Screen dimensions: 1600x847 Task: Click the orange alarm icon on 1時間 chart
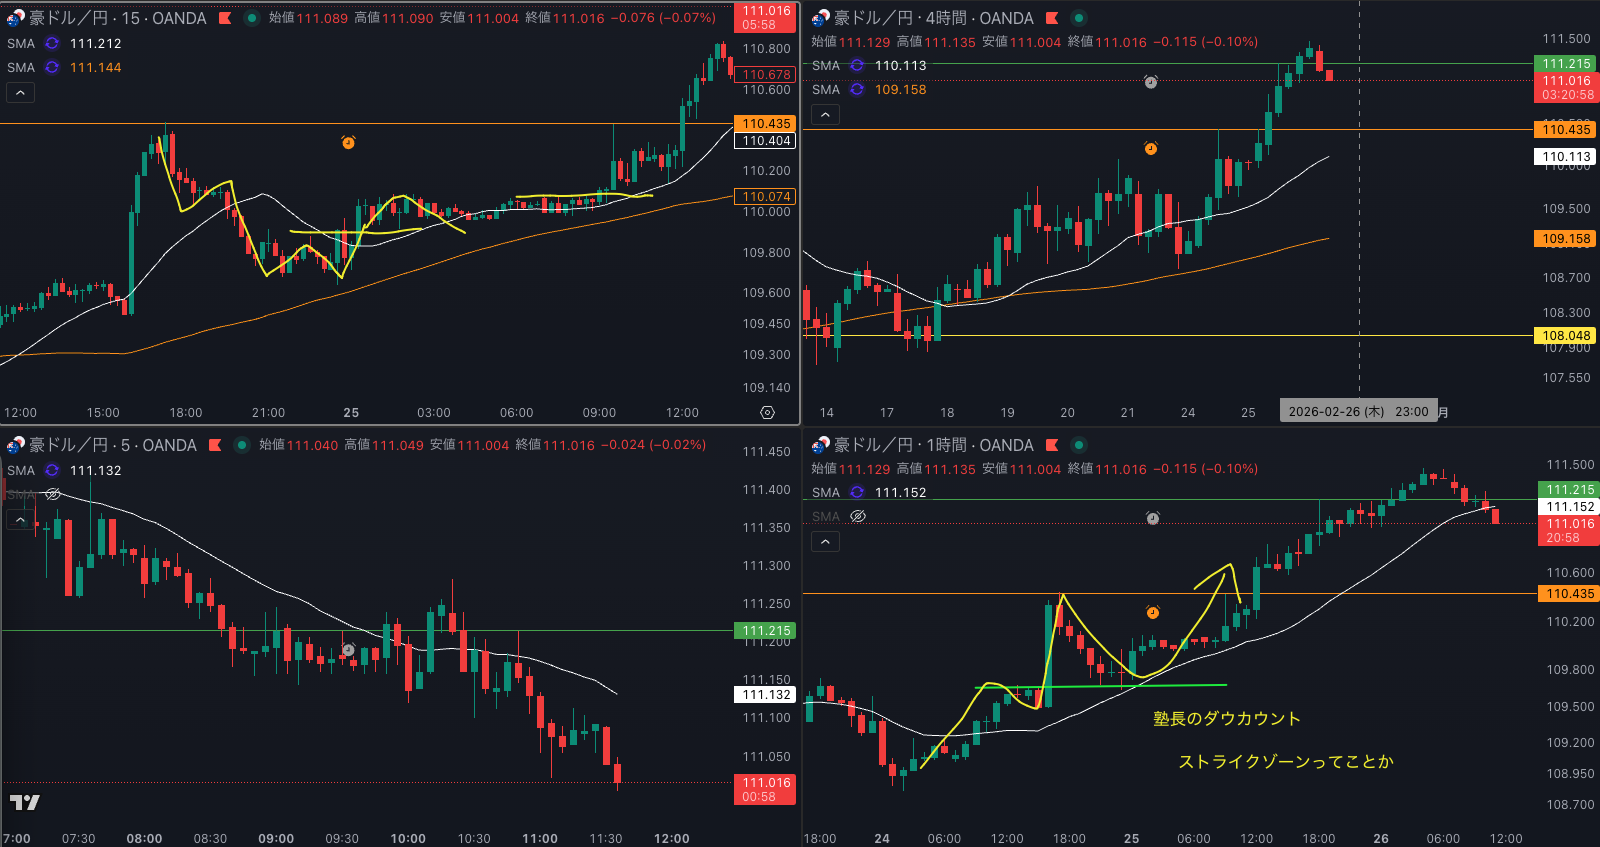(x=1152, y=612)
